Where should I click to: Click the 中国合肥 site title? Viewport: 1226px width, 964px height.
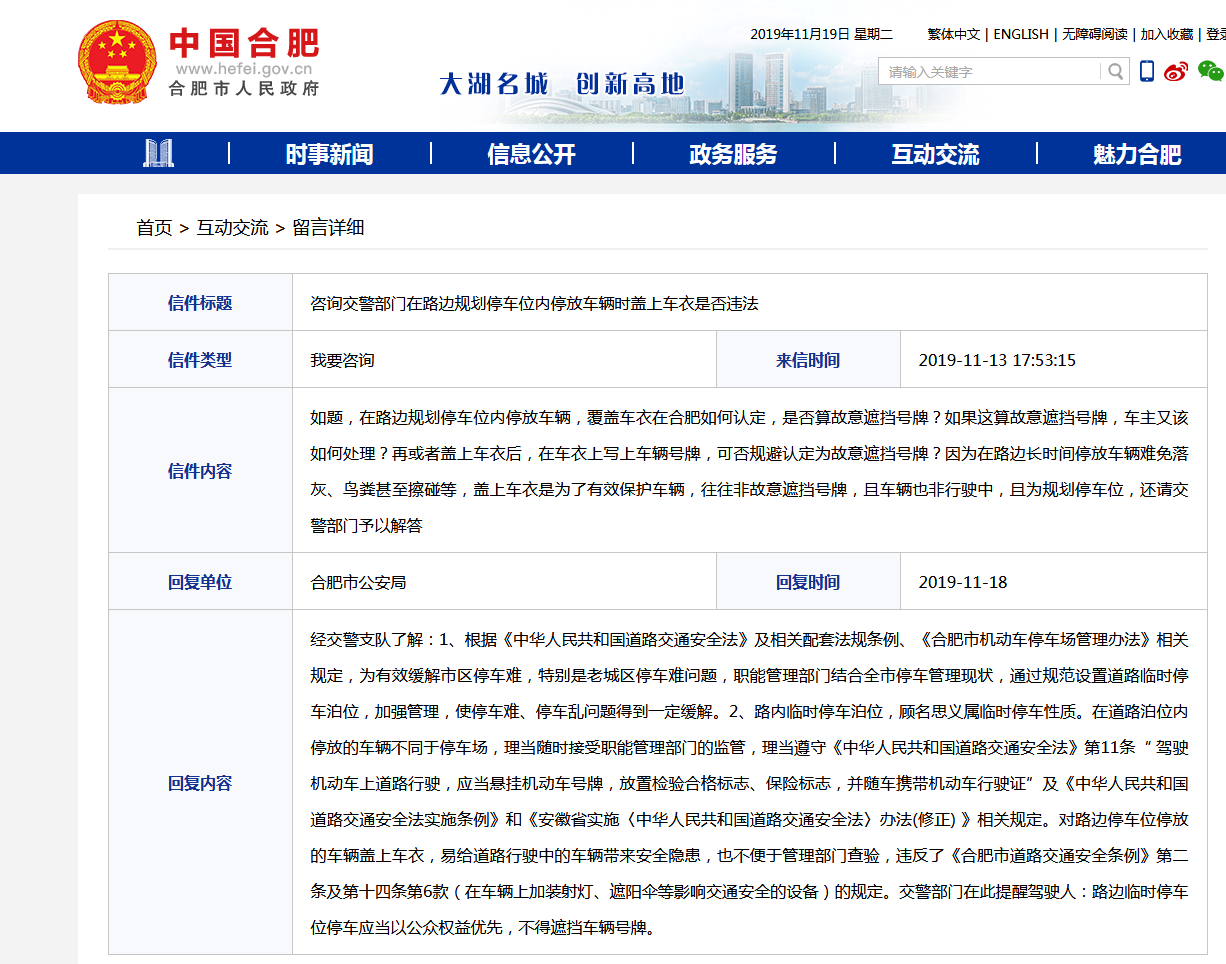(244, 42)
